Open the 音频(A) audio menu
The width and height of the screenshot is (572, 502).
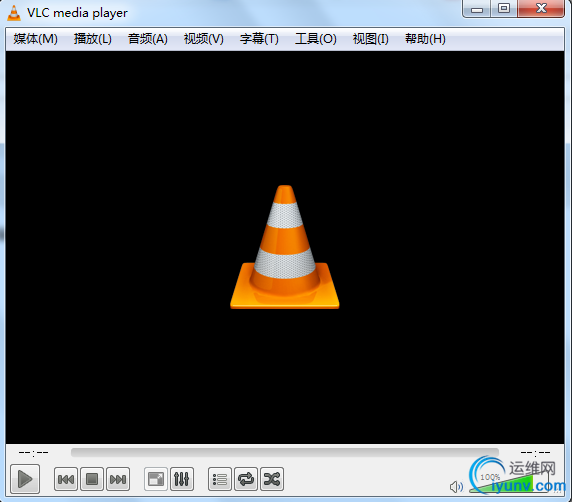148,39
